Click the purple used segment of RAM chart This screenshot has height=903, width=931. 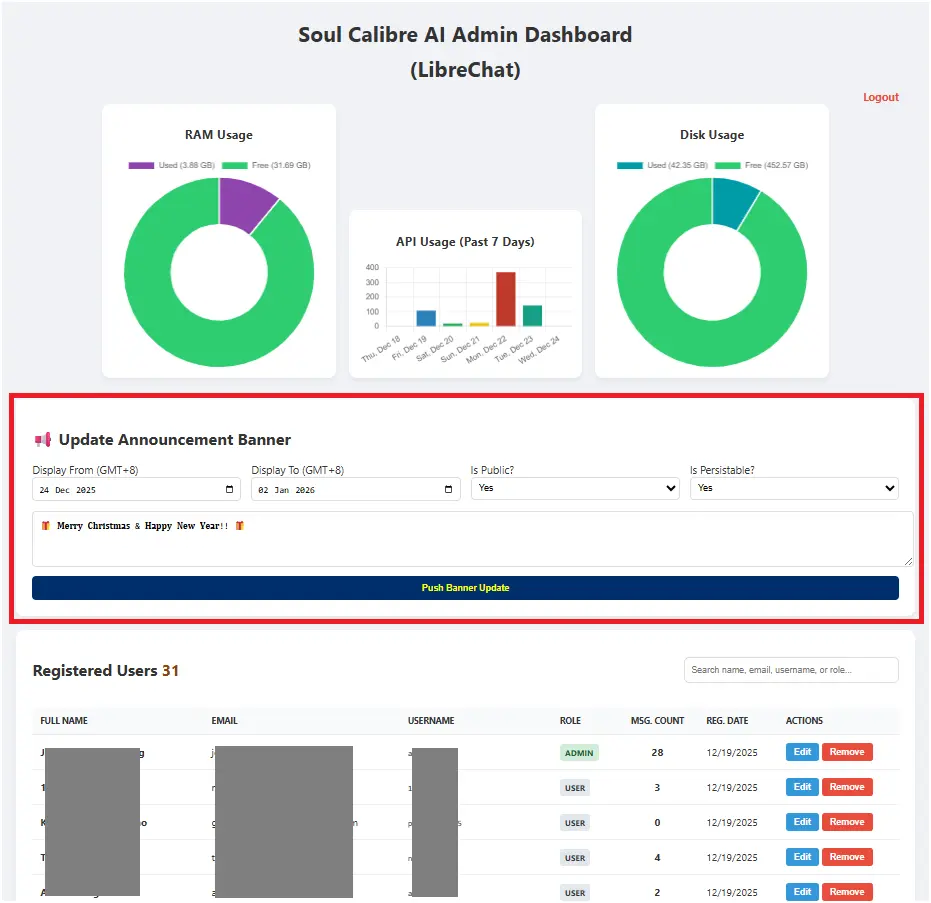pos(243,203)
